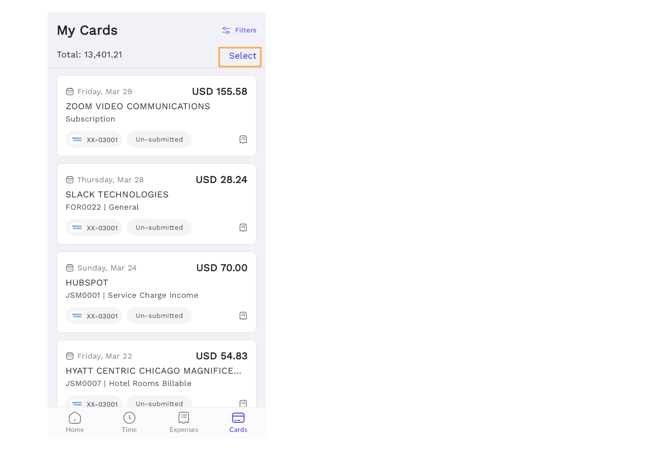Click the calendar icon beside Friday, Mar 29

(70, 92)
